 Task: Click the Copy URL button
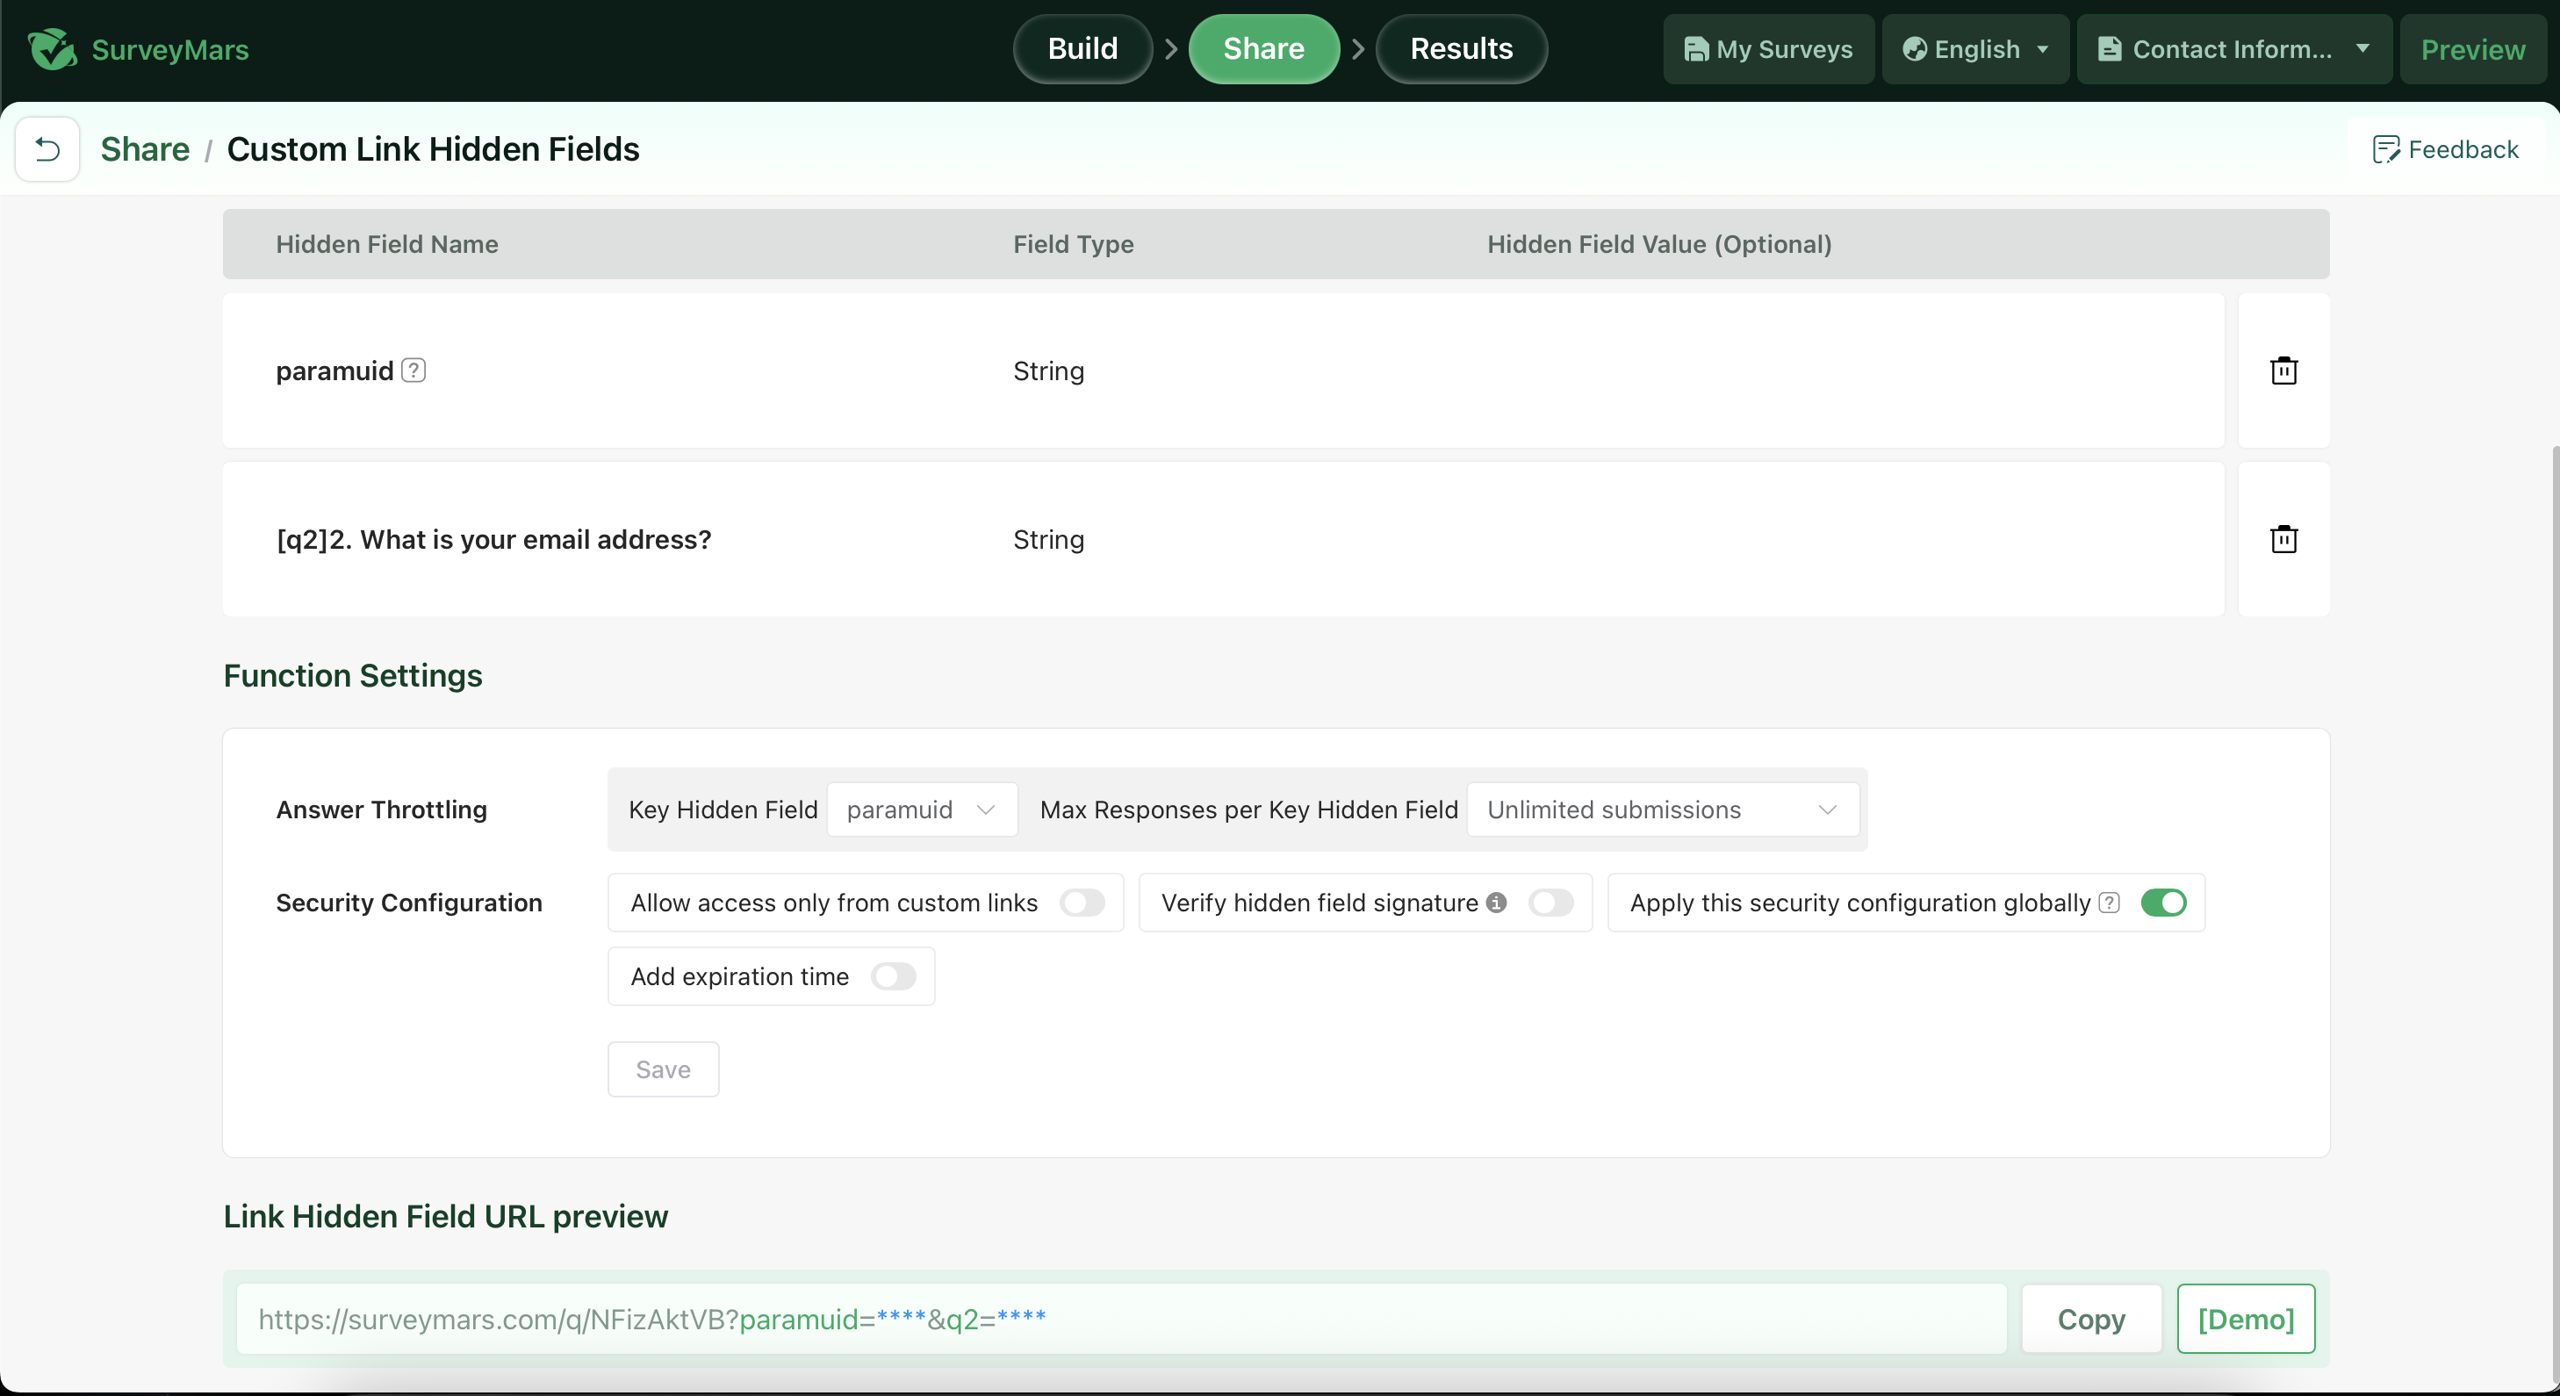2091,1320
